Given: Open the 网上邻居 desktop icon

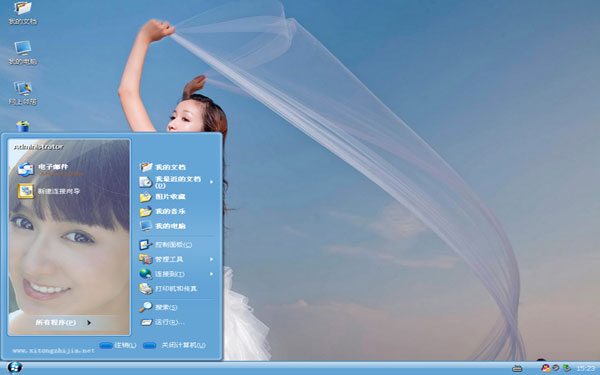Looking at the screenshot, I should (x=23, y=93).
